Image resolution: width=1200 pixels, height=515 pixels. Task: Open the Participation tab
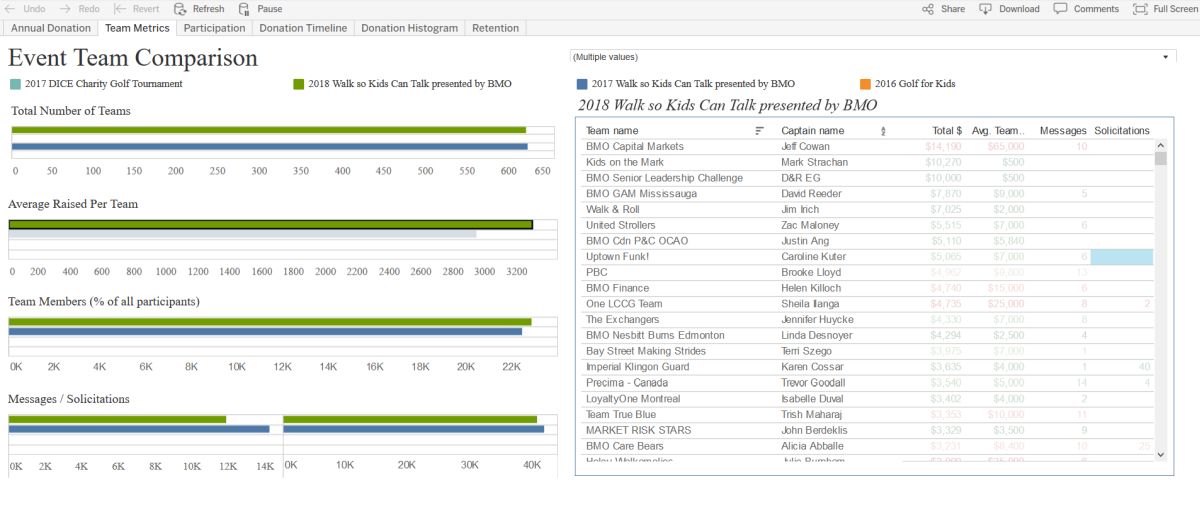(x=215, y=28)
